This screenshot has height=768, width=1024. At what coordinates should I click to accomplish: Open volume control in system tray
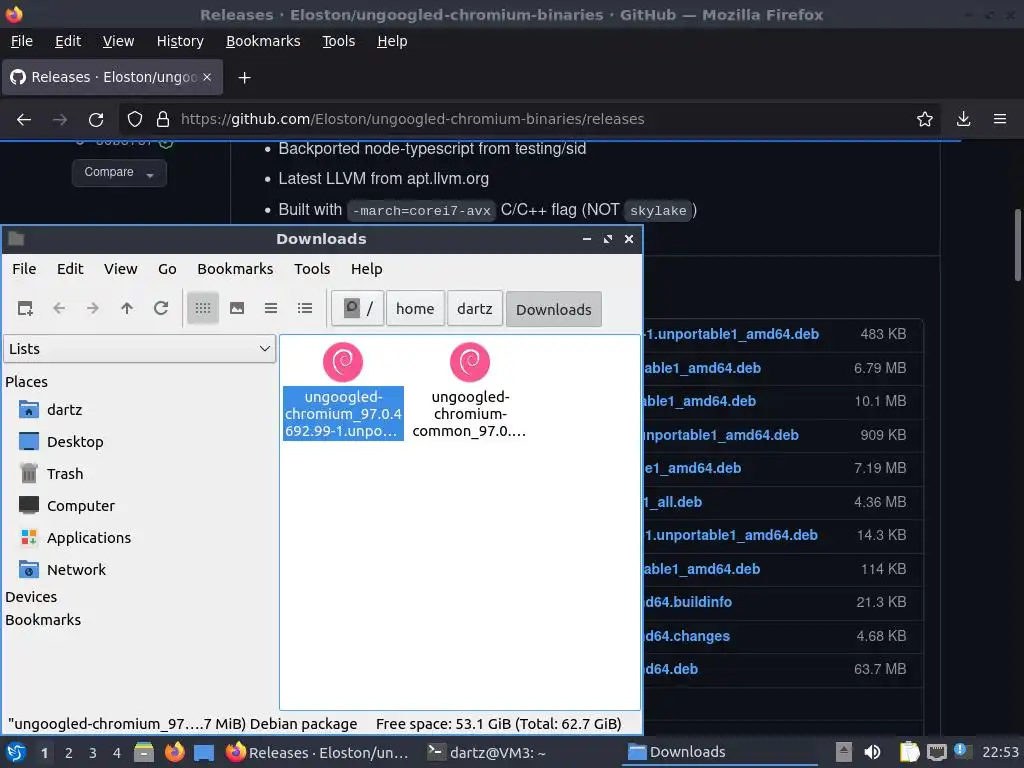coord(872,752)
